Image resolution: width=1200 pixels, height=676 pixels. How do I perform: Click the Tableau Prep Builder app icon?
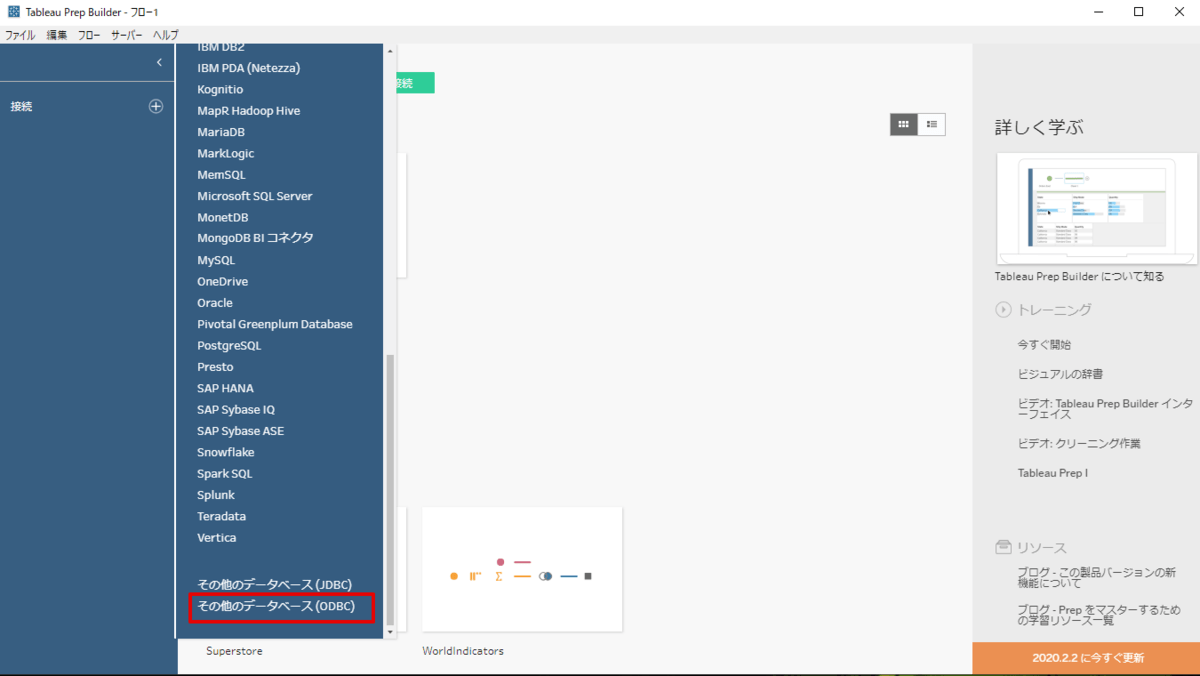(x=13, y=11)
